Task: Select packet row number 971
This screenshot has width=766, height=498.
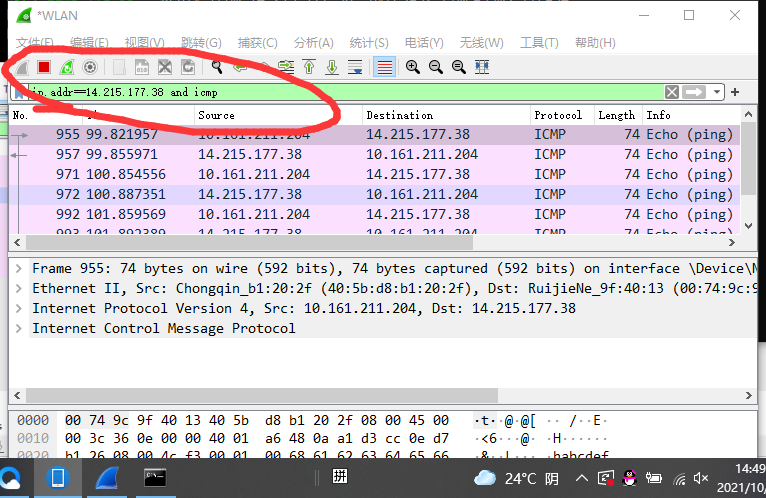Action: (x=374, y=174)
